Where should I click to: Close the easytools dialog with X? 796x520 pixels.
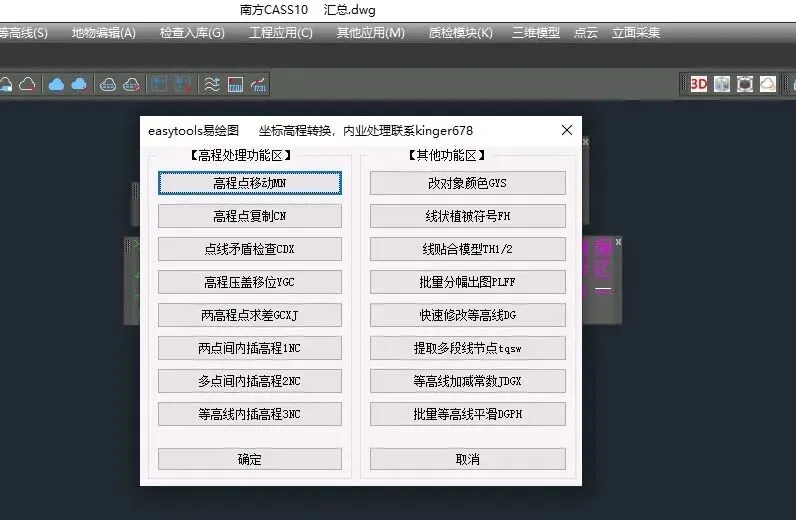click(567, 130)
